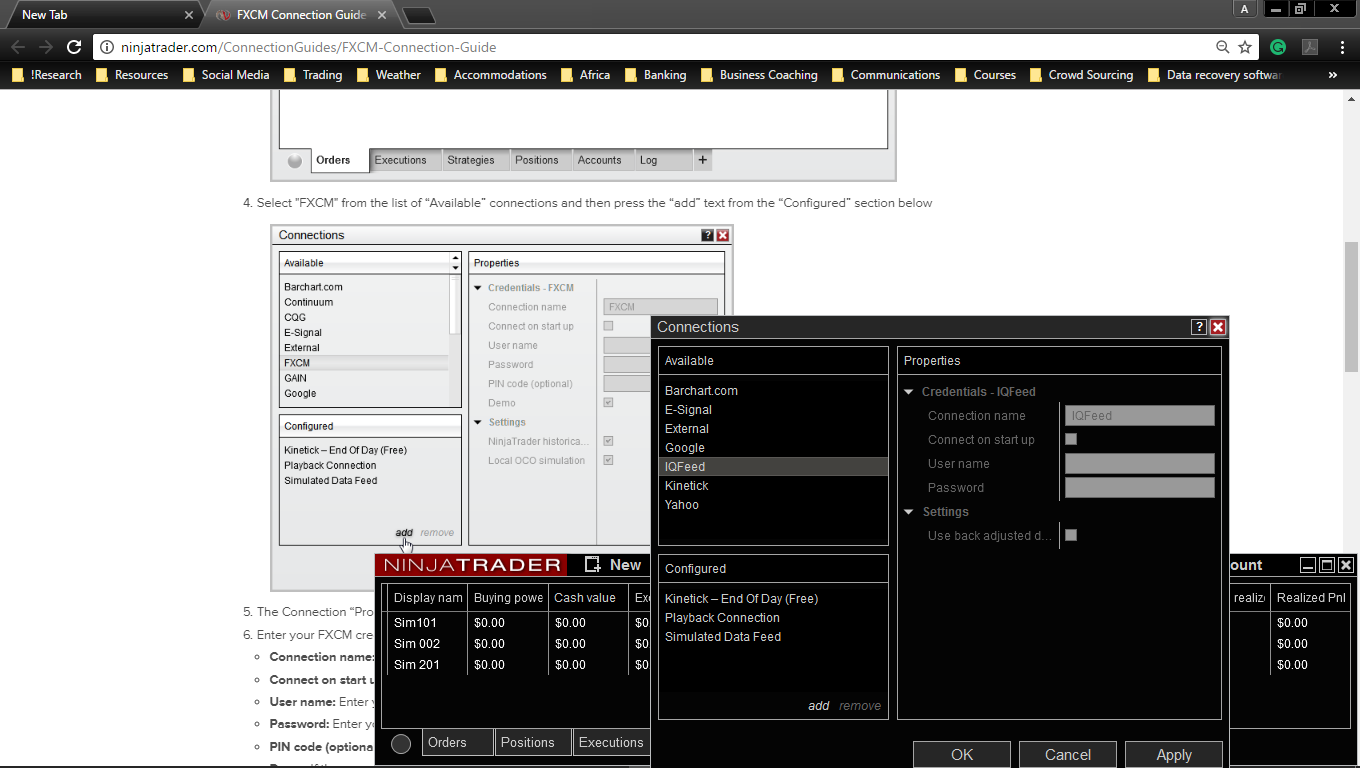Open the Trading bookmark folder
Image resolution: width=1360 pixels, height=768 pixels.
pos(313,75)
